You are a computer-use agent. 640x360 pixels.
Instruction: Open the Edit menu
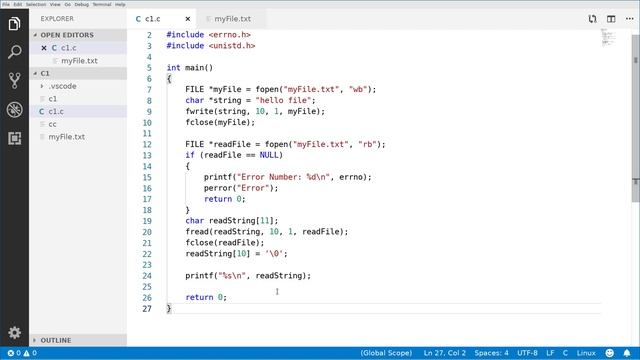(x=18, y=4)
